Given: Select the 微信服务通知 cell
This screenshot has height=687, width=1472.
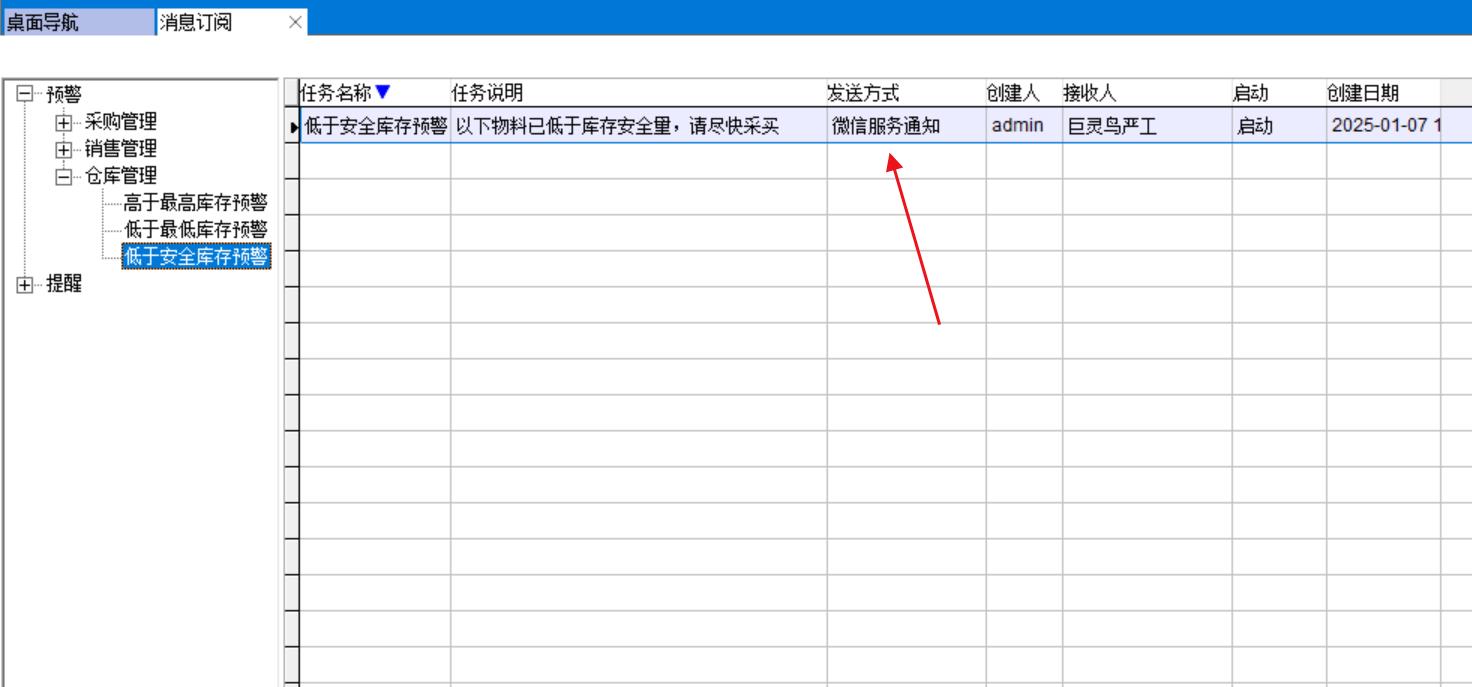Looking at the screenshot, I should click(905, 127).
